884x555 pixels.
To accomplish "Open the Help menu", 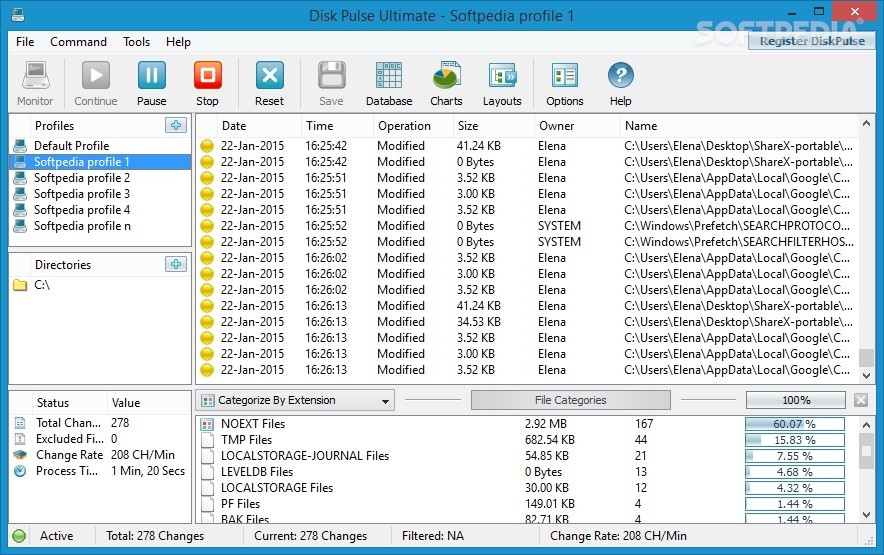I will 178,42.
